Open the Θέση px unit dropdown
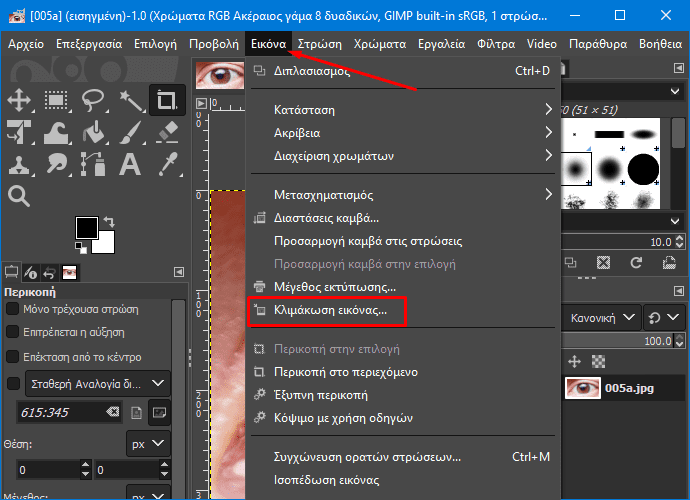Screen dimensions: 690x500 148,444
